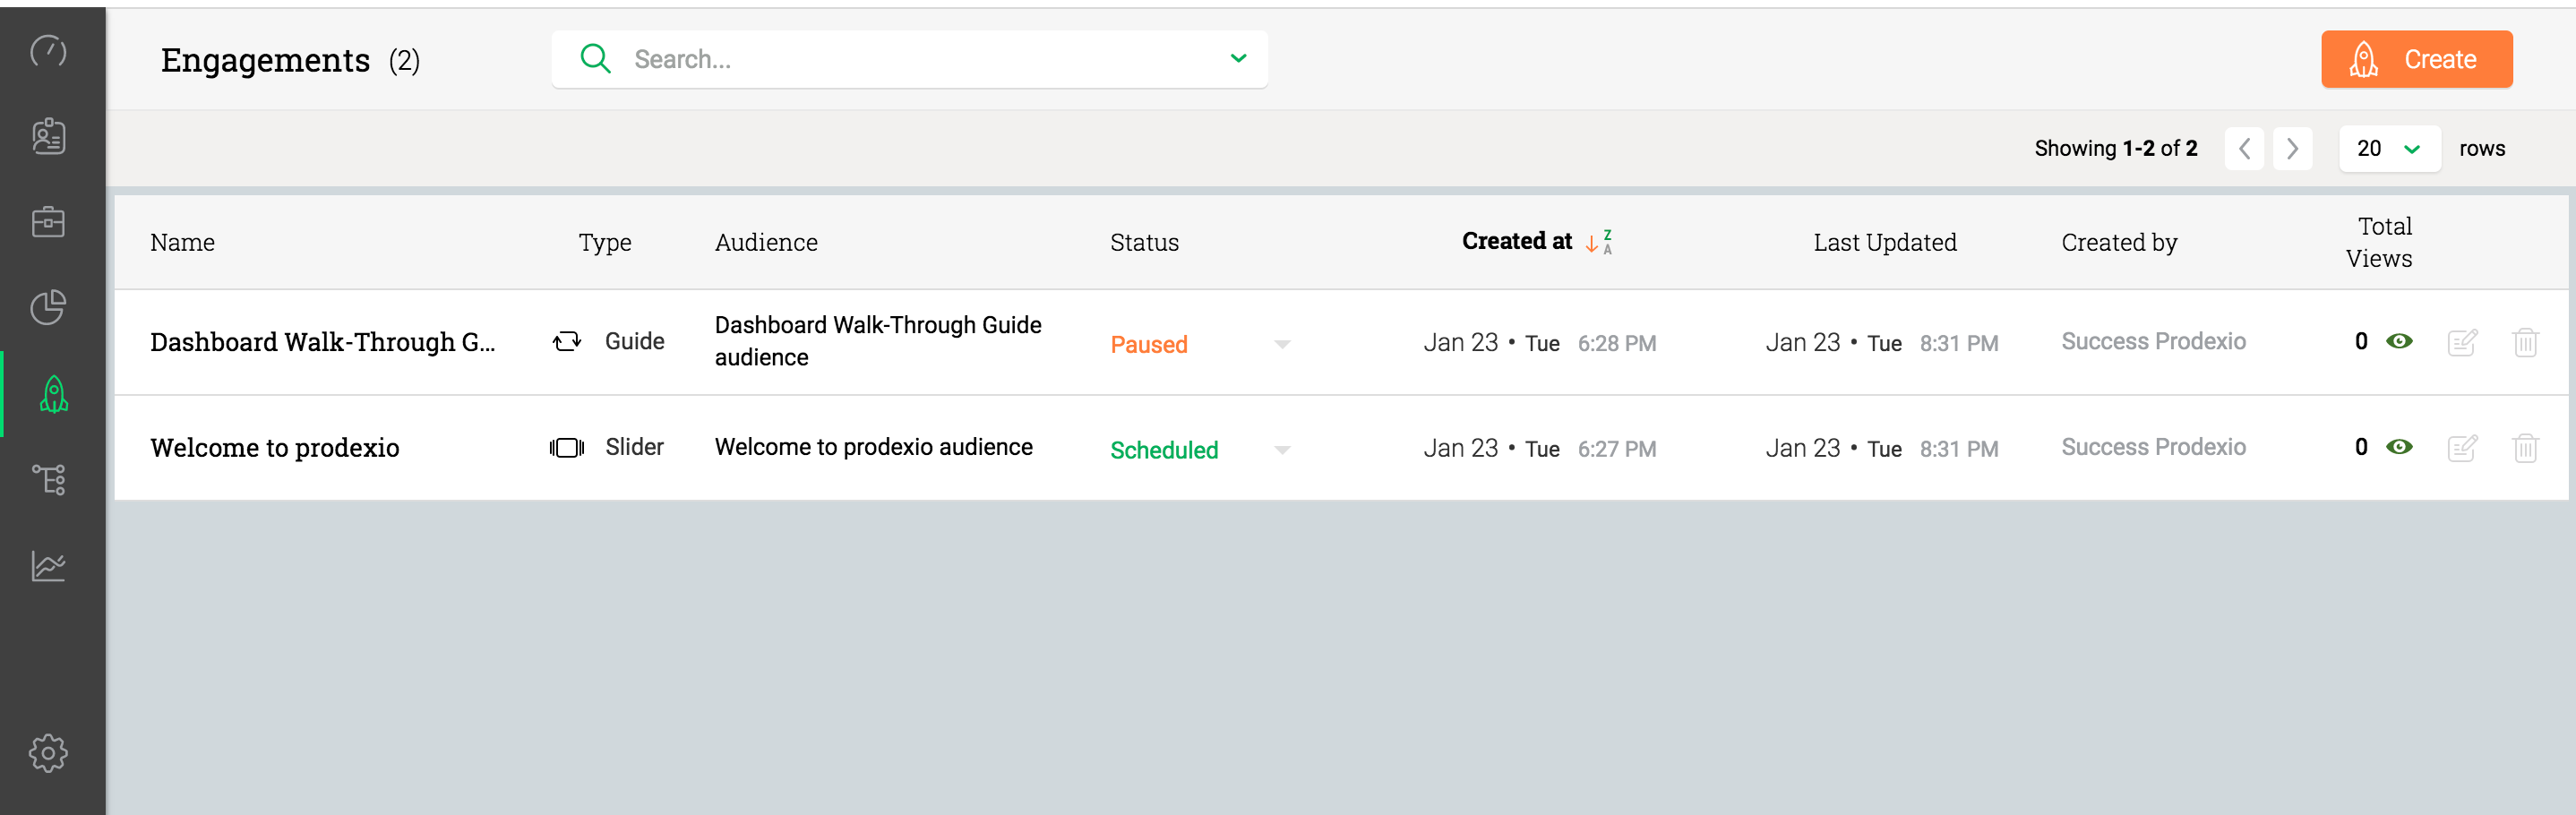Click the Create engagement button
Viewport: 2576px width, 815px height.
(x=2416, y=59)
